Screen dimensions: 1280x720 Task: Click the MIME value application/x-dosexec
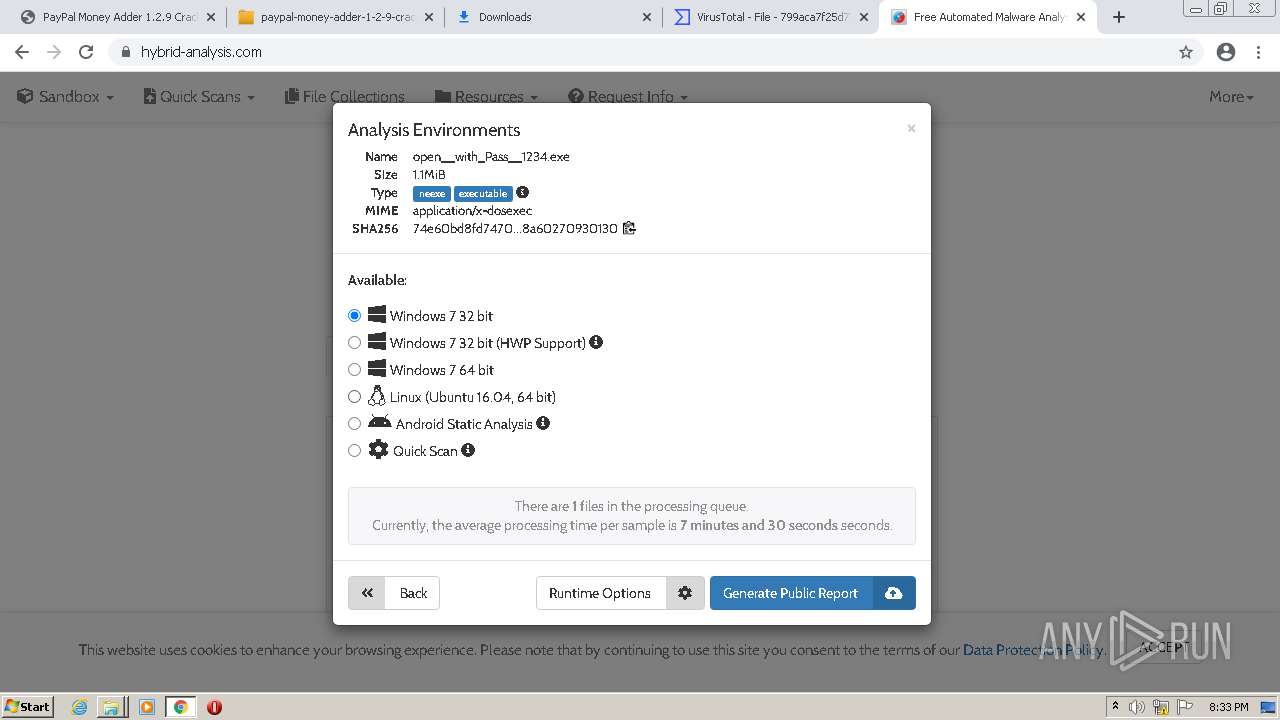472,210
